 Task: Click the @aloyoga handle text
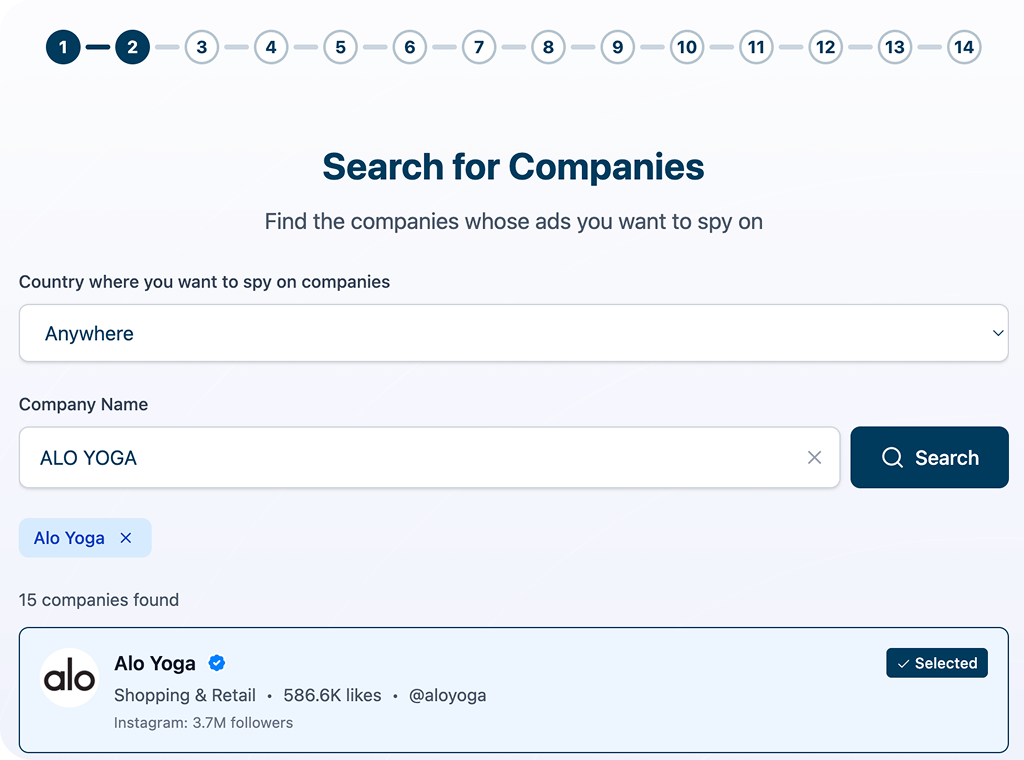(x=447, y=695)
